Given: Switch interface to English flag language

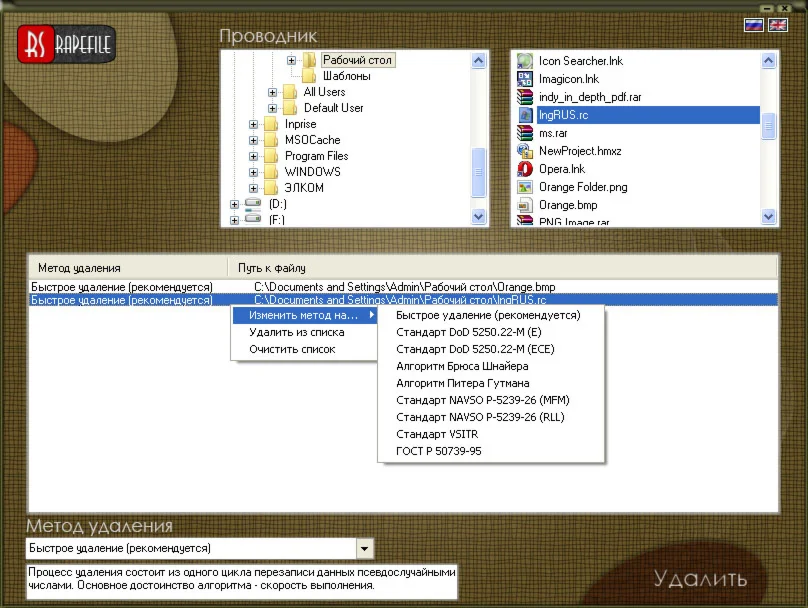Looking at the screenshot, I should (778, 25).
